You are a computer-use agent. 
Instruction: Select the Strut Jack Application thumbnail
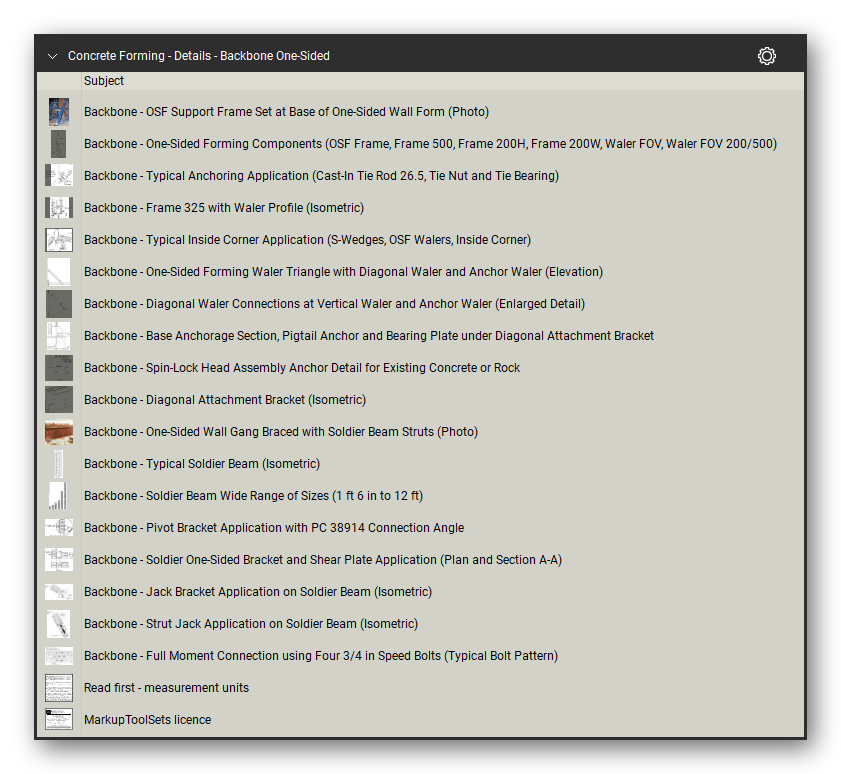tap(58, 624)
